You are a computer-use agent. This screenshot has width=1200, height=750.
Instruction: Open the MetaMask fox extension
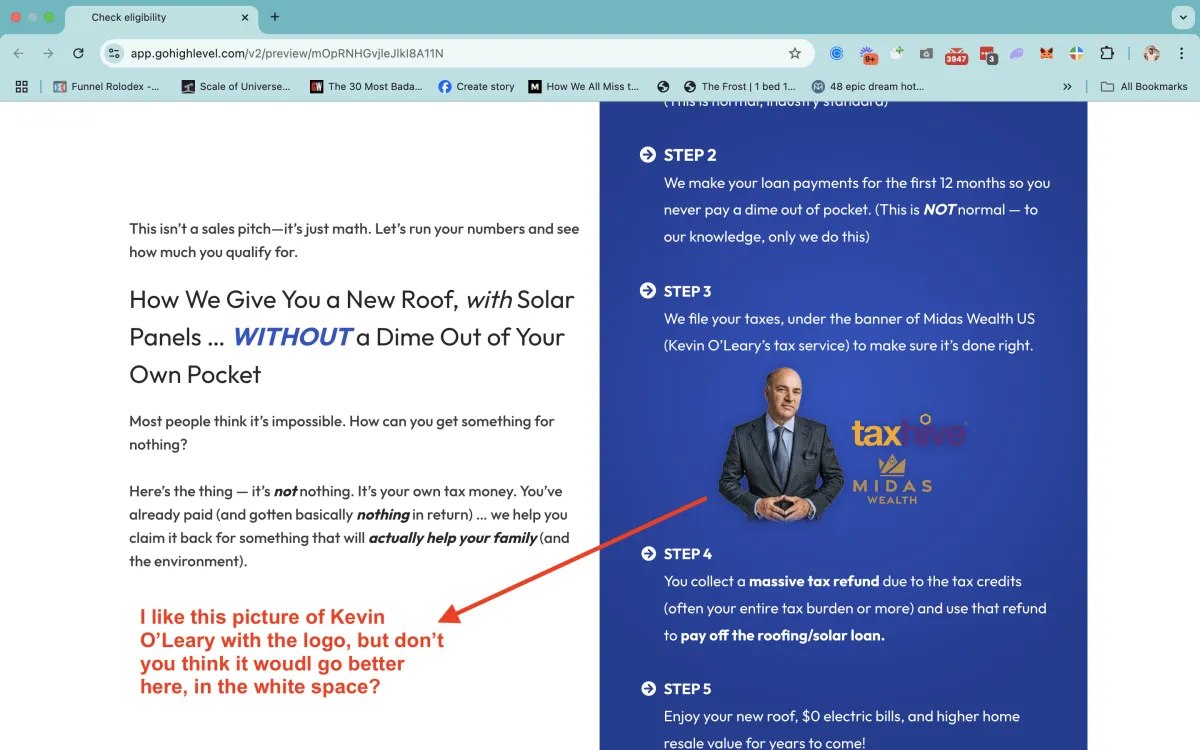point(1047,53)
